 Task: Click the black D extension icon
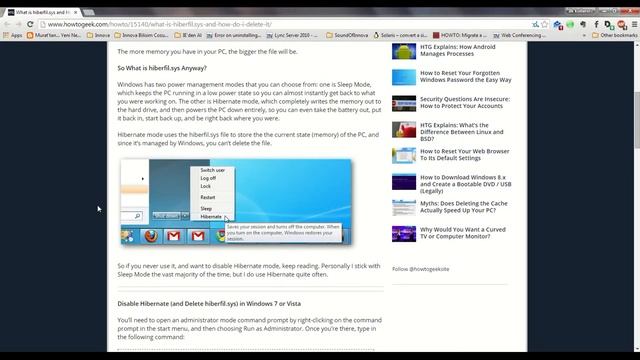(x=609, y=25)
